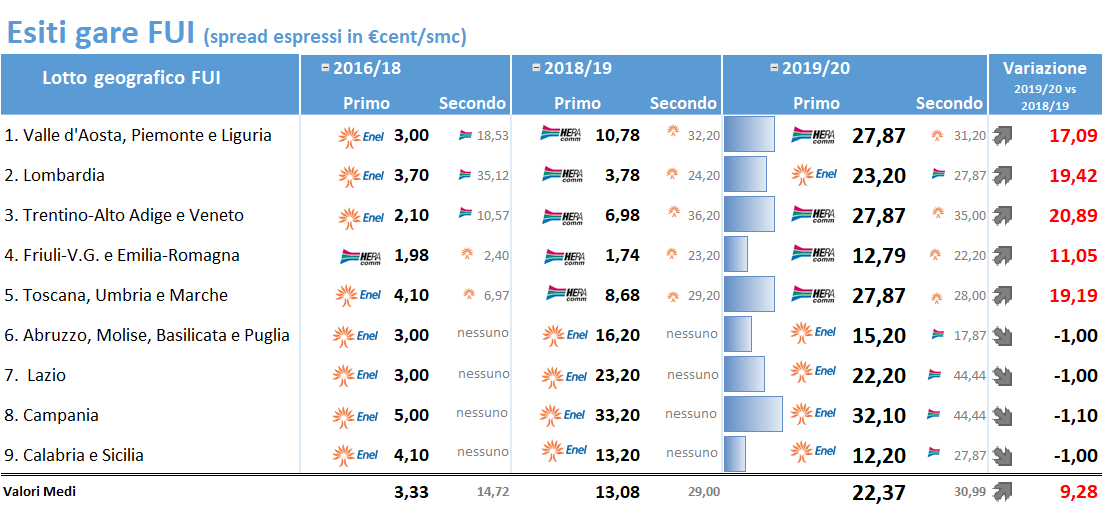Screen dimensions: 1102x508
Task: Click the Enel logo in Lazio's 2019/20 Primo cell
Action: click(x=814, y=375)
